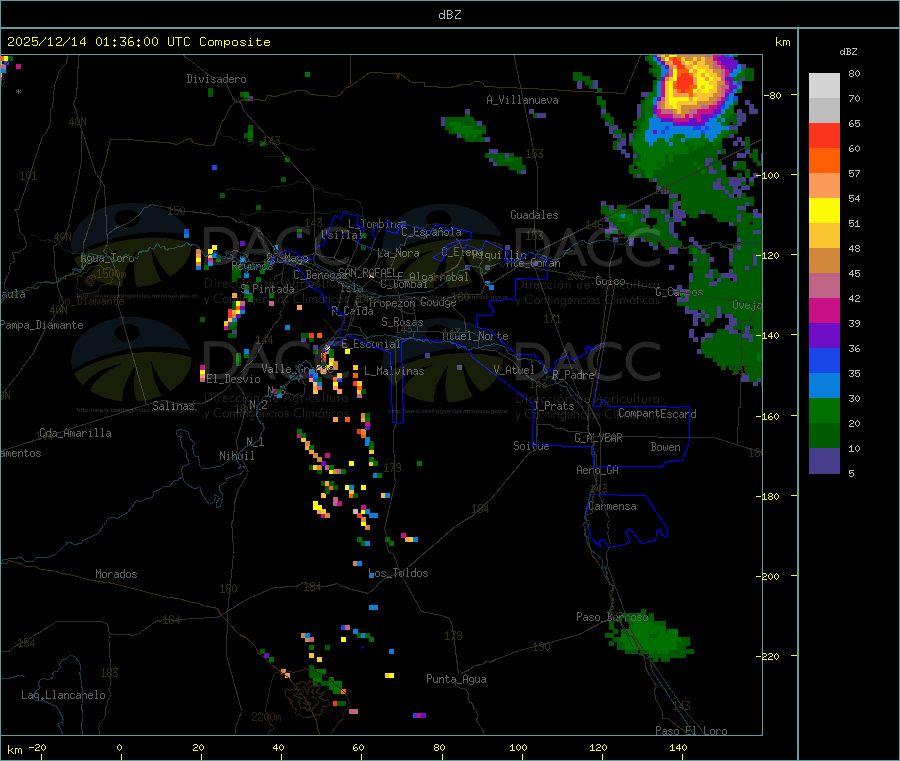Click the 'S_Rosas' map label

click(402, 322)
